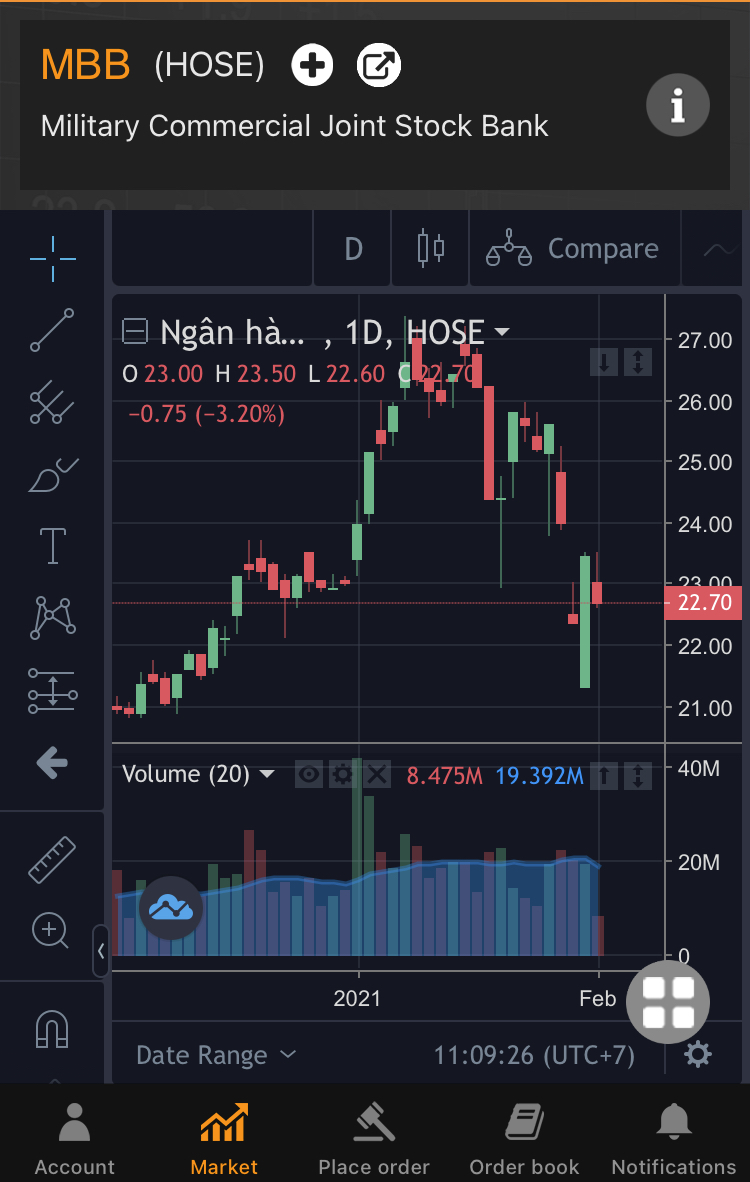
Task: Open candlestick chart style selector
Action: [430, 249]
